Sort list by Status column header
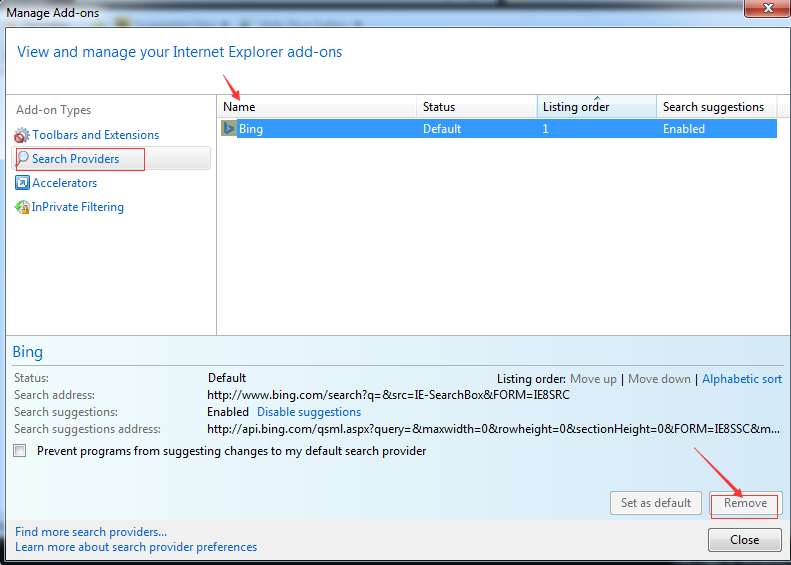The width and height of the screenshot is (791, 565). (x=477, y=106)
